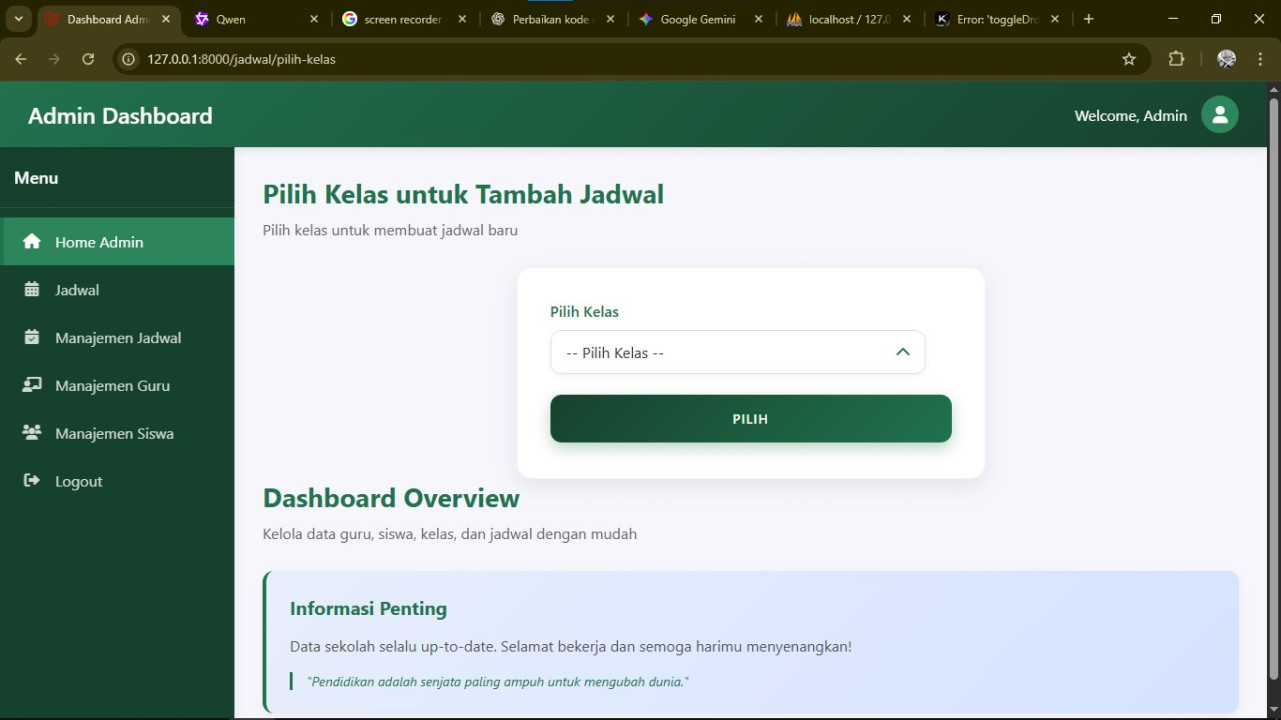This screenshot has width=1281, height=720.
Task: Reload the page using the refresh icon
Action: (x=88, y=59)
